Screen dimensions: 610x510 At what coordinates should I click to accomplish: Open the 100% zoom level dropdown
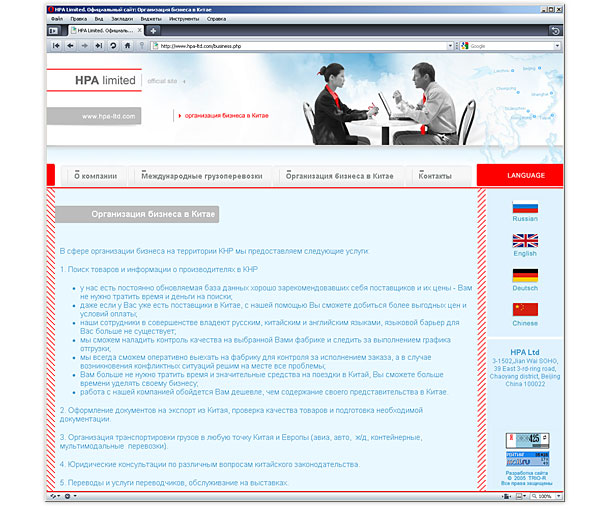point(559,496)
